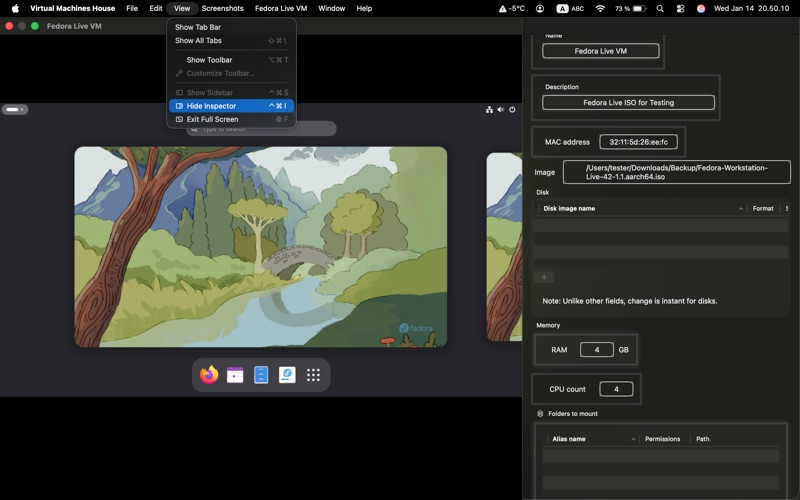Click the date and time in menu bar

[751, 8]
